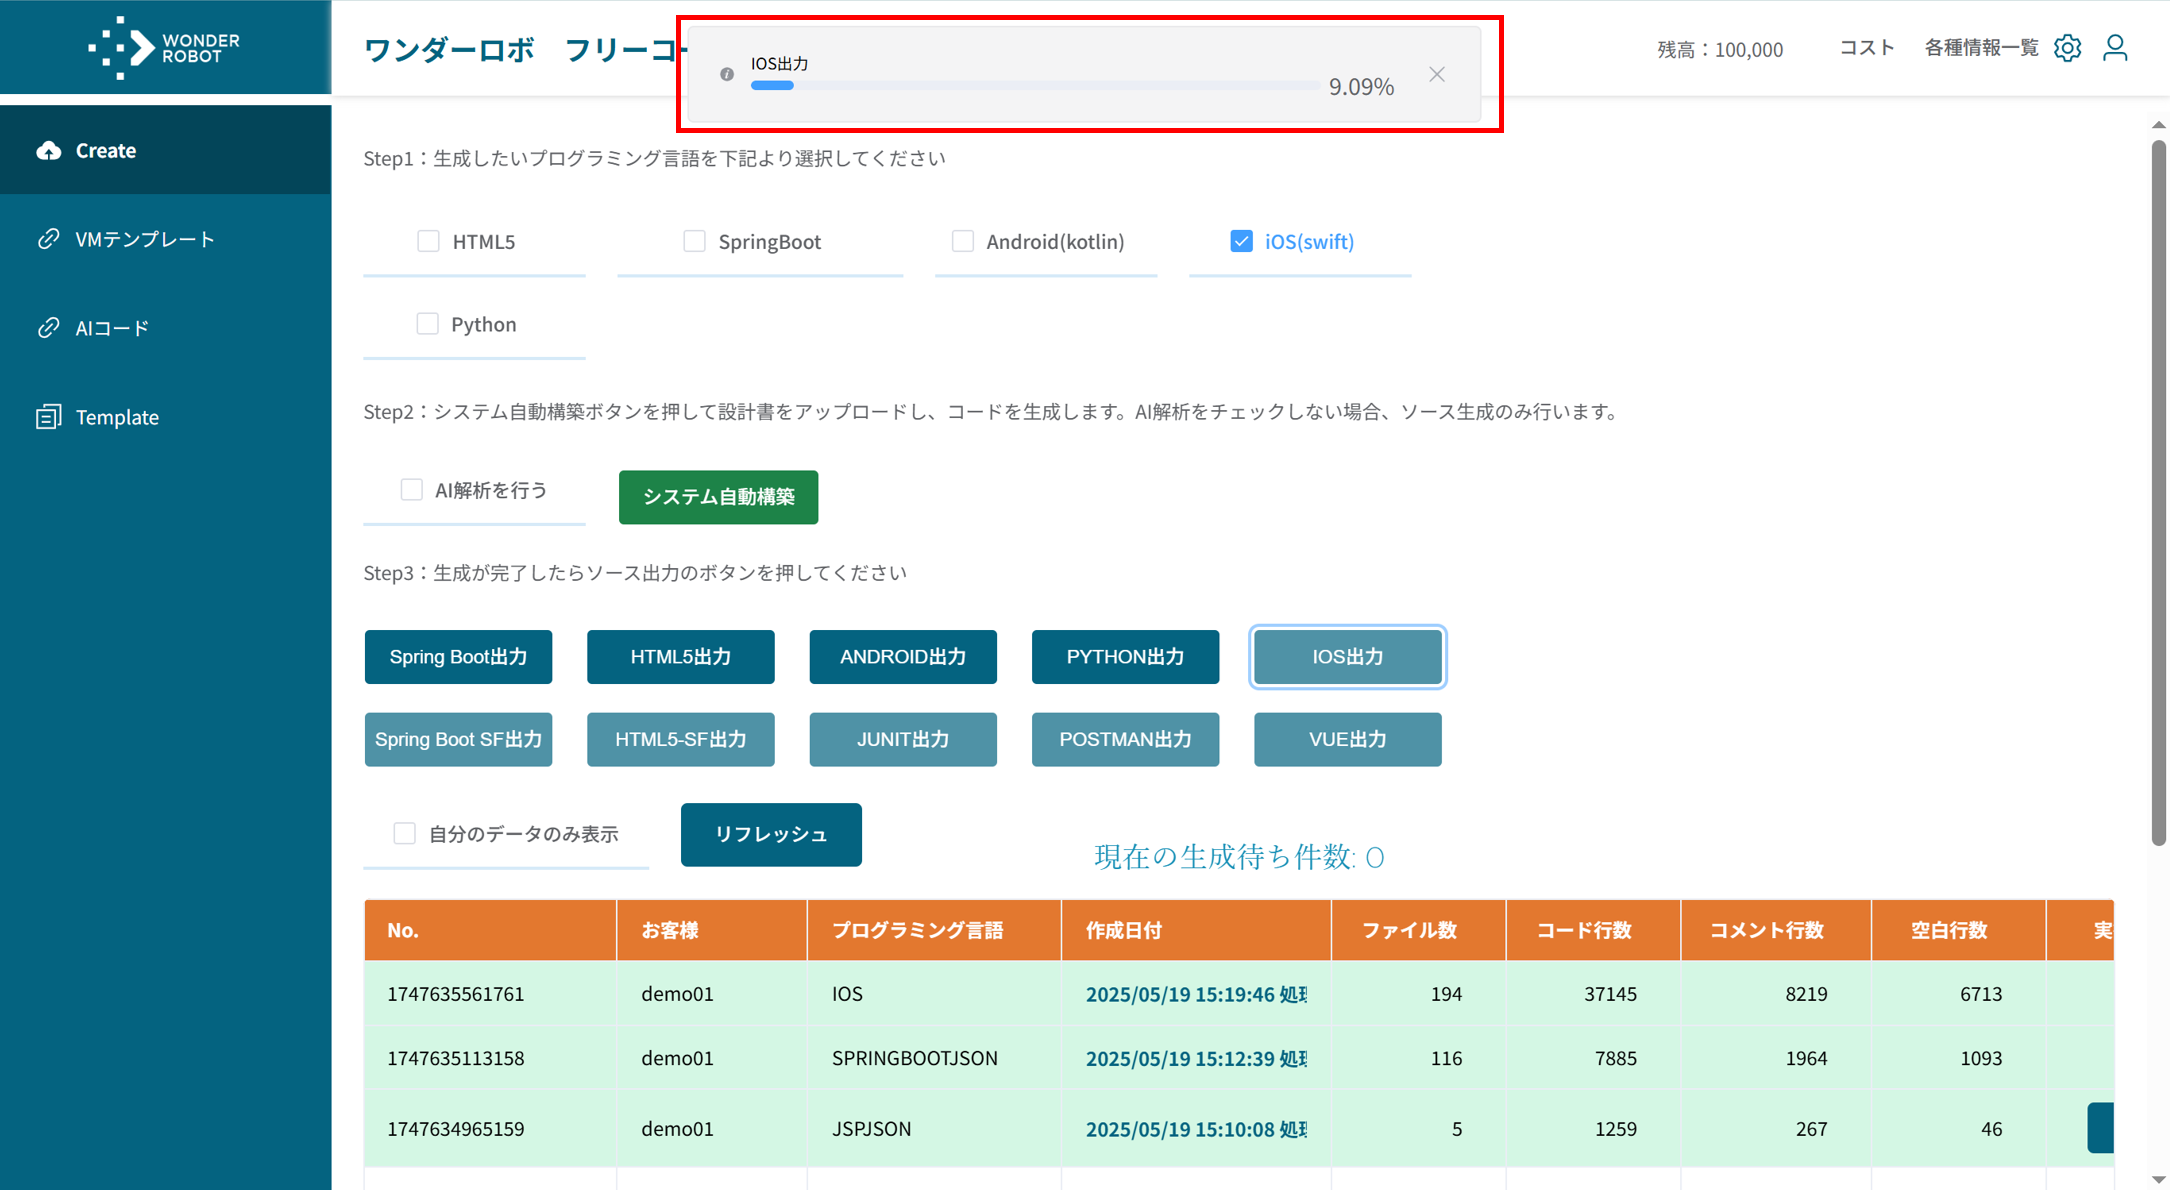Toggle 自分のデータのみ表示 checkbox
This screenshot has height=1190, width=2170.
coord(404,834)
